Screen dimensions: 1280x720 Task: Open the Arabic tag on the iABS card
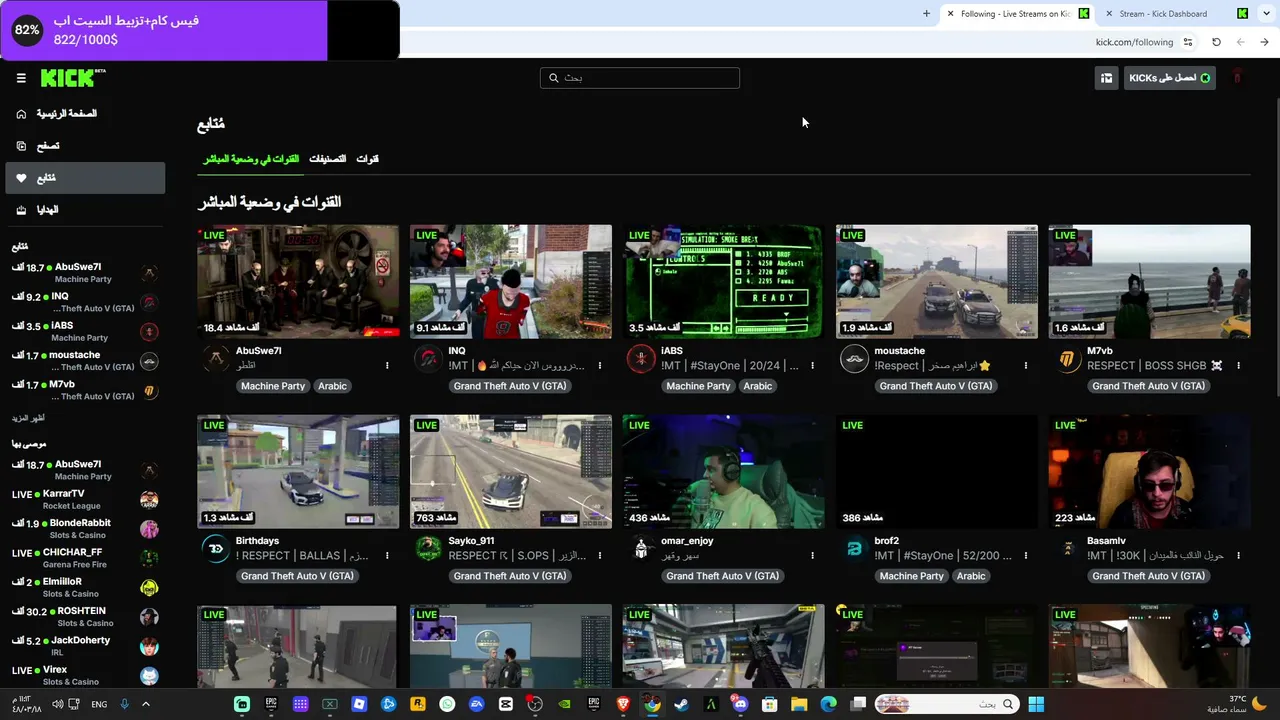pos(758,386)
